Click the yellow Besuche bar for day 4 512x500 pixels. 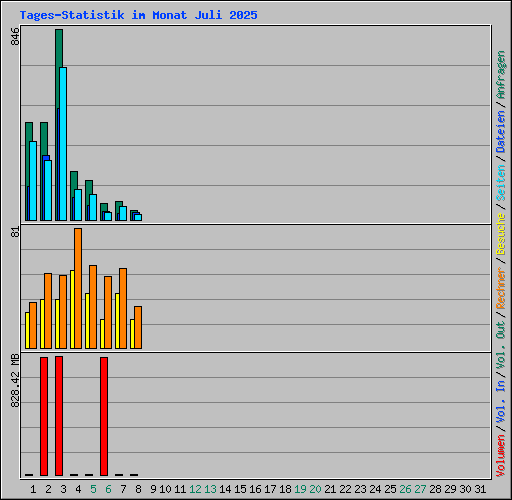72,309
